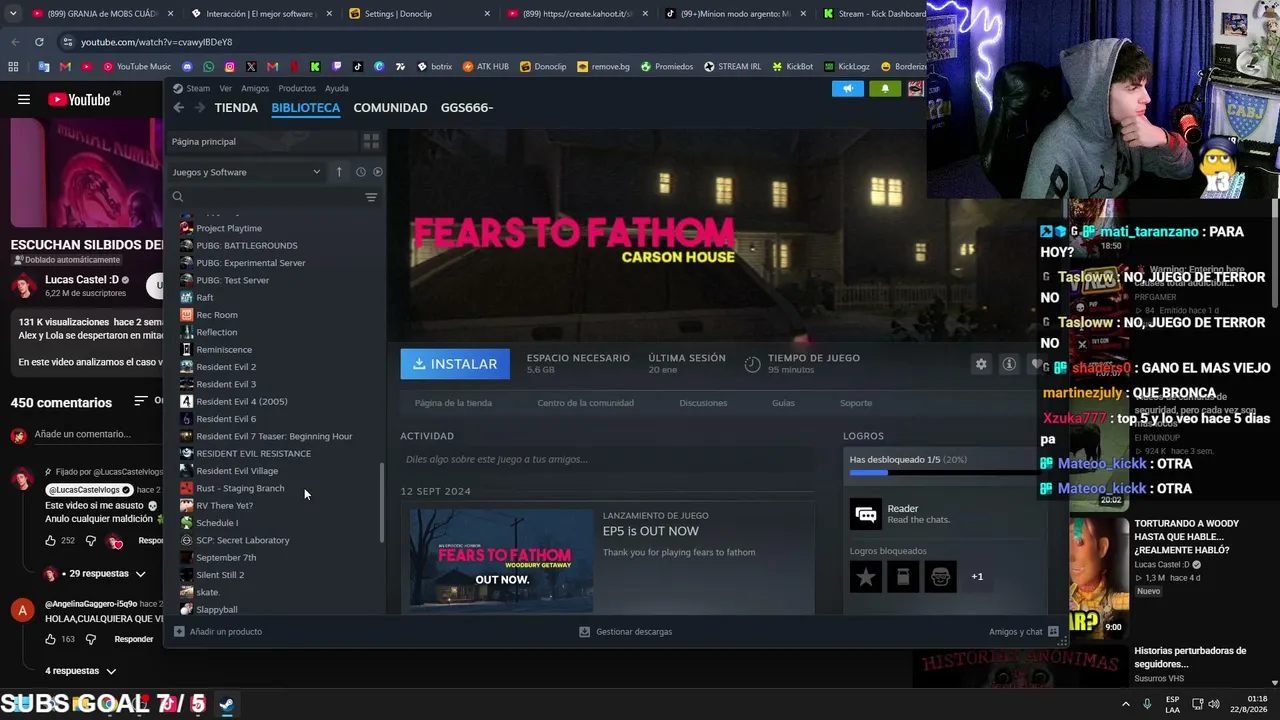Open the Instagram bookmark icon
The image size is (1280, 720).
[229, 67]
